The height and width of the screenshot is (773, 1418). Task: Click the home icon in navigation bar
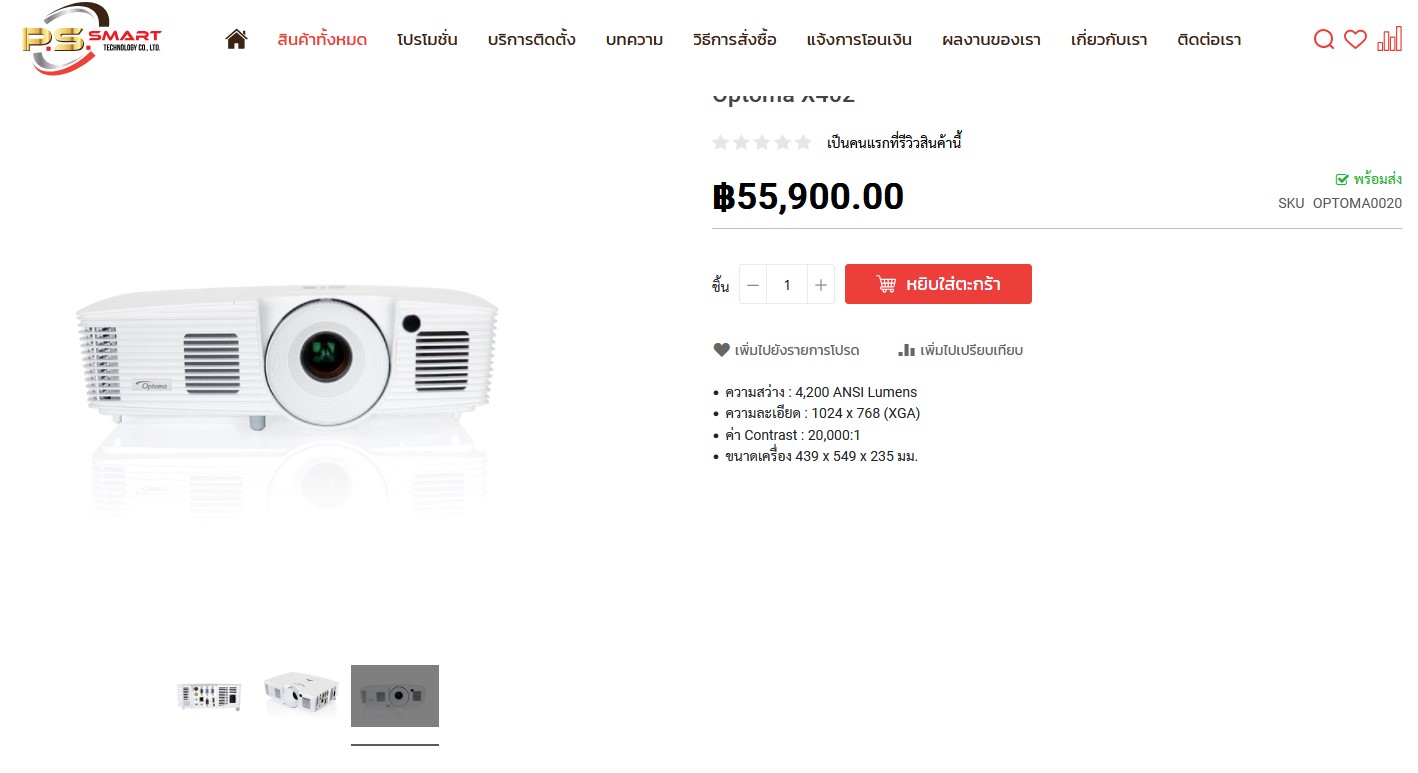(x=236, y=39)
